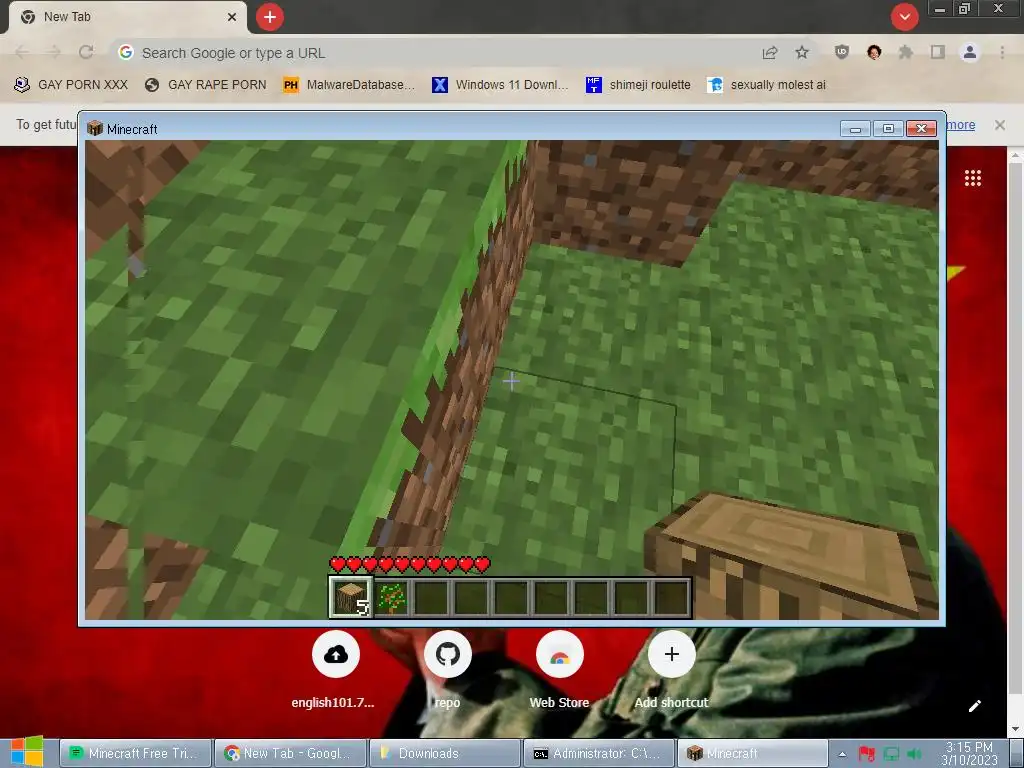Open the Extensions puzzle menu
1024x768 pixels.
pos(906,53)
